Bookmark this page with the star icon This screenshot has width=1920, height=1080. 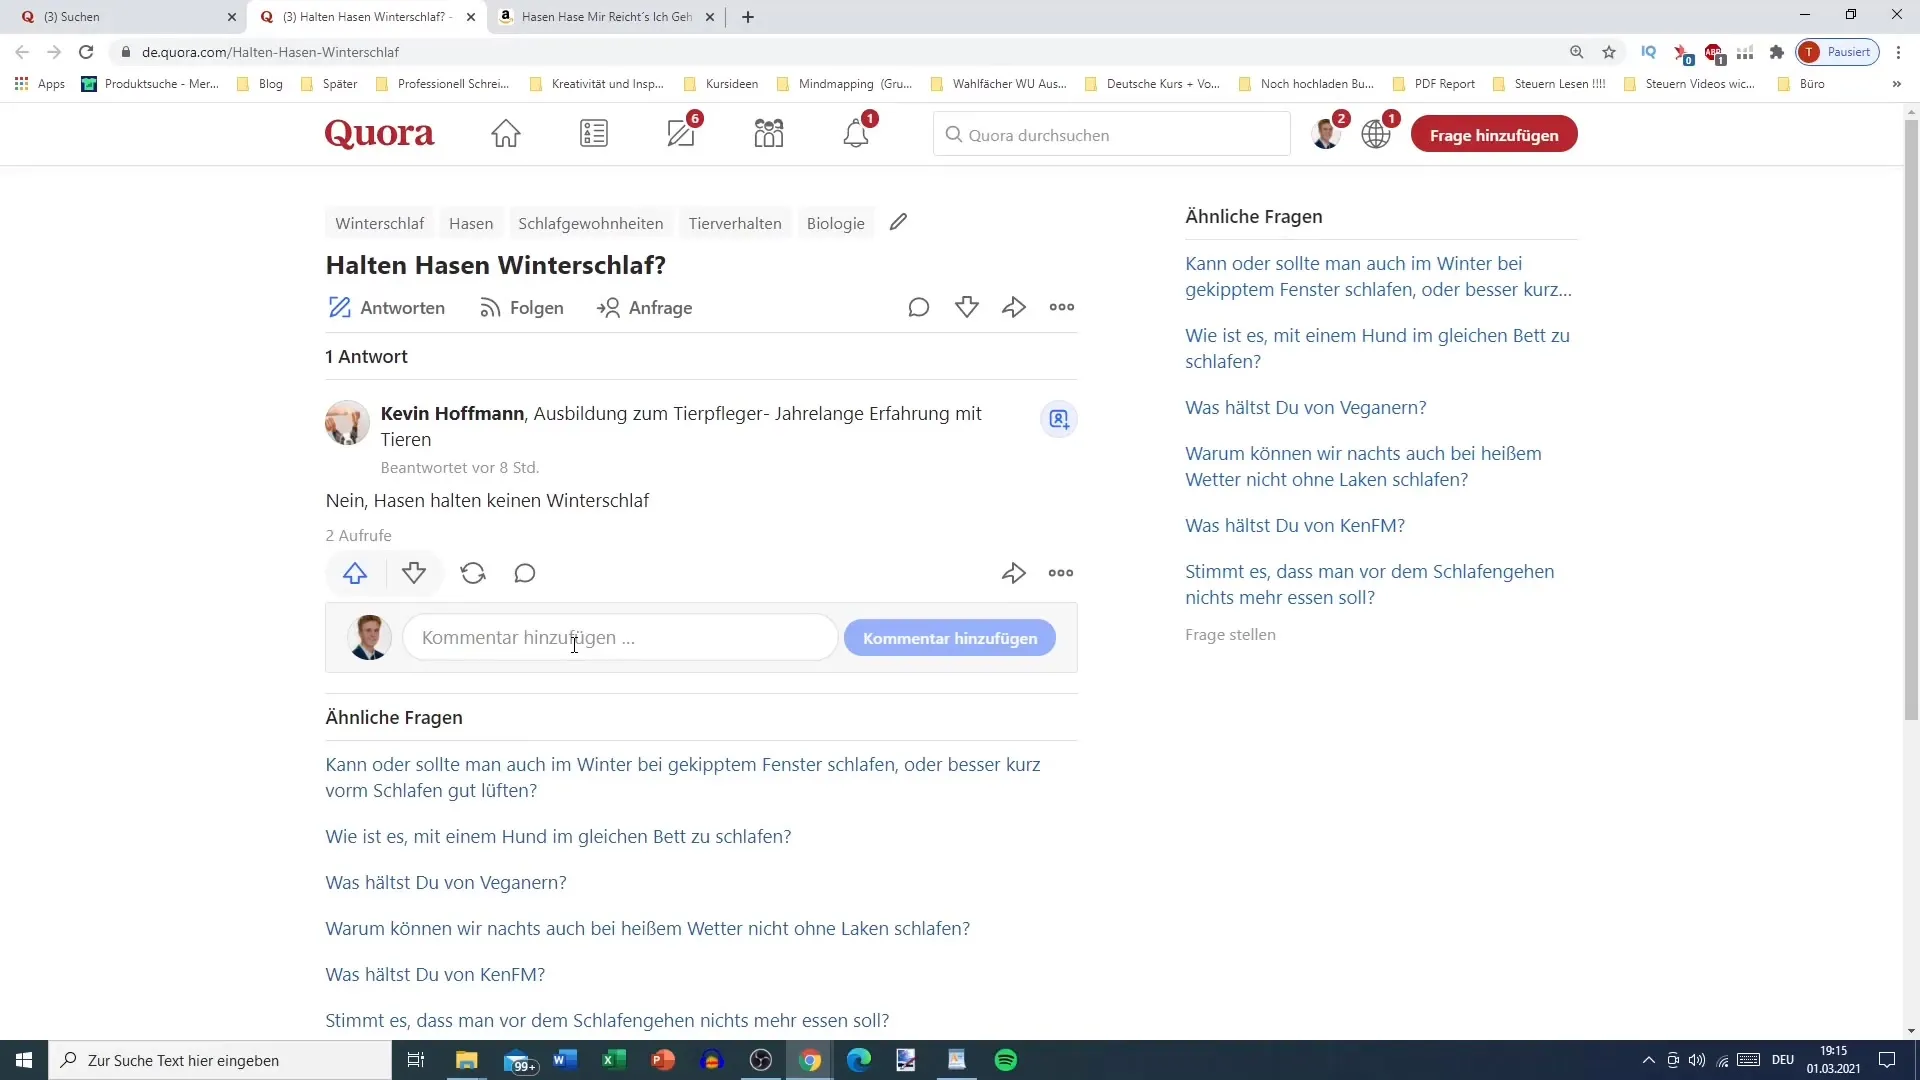pyautogui.click(x=1609, y=52)
